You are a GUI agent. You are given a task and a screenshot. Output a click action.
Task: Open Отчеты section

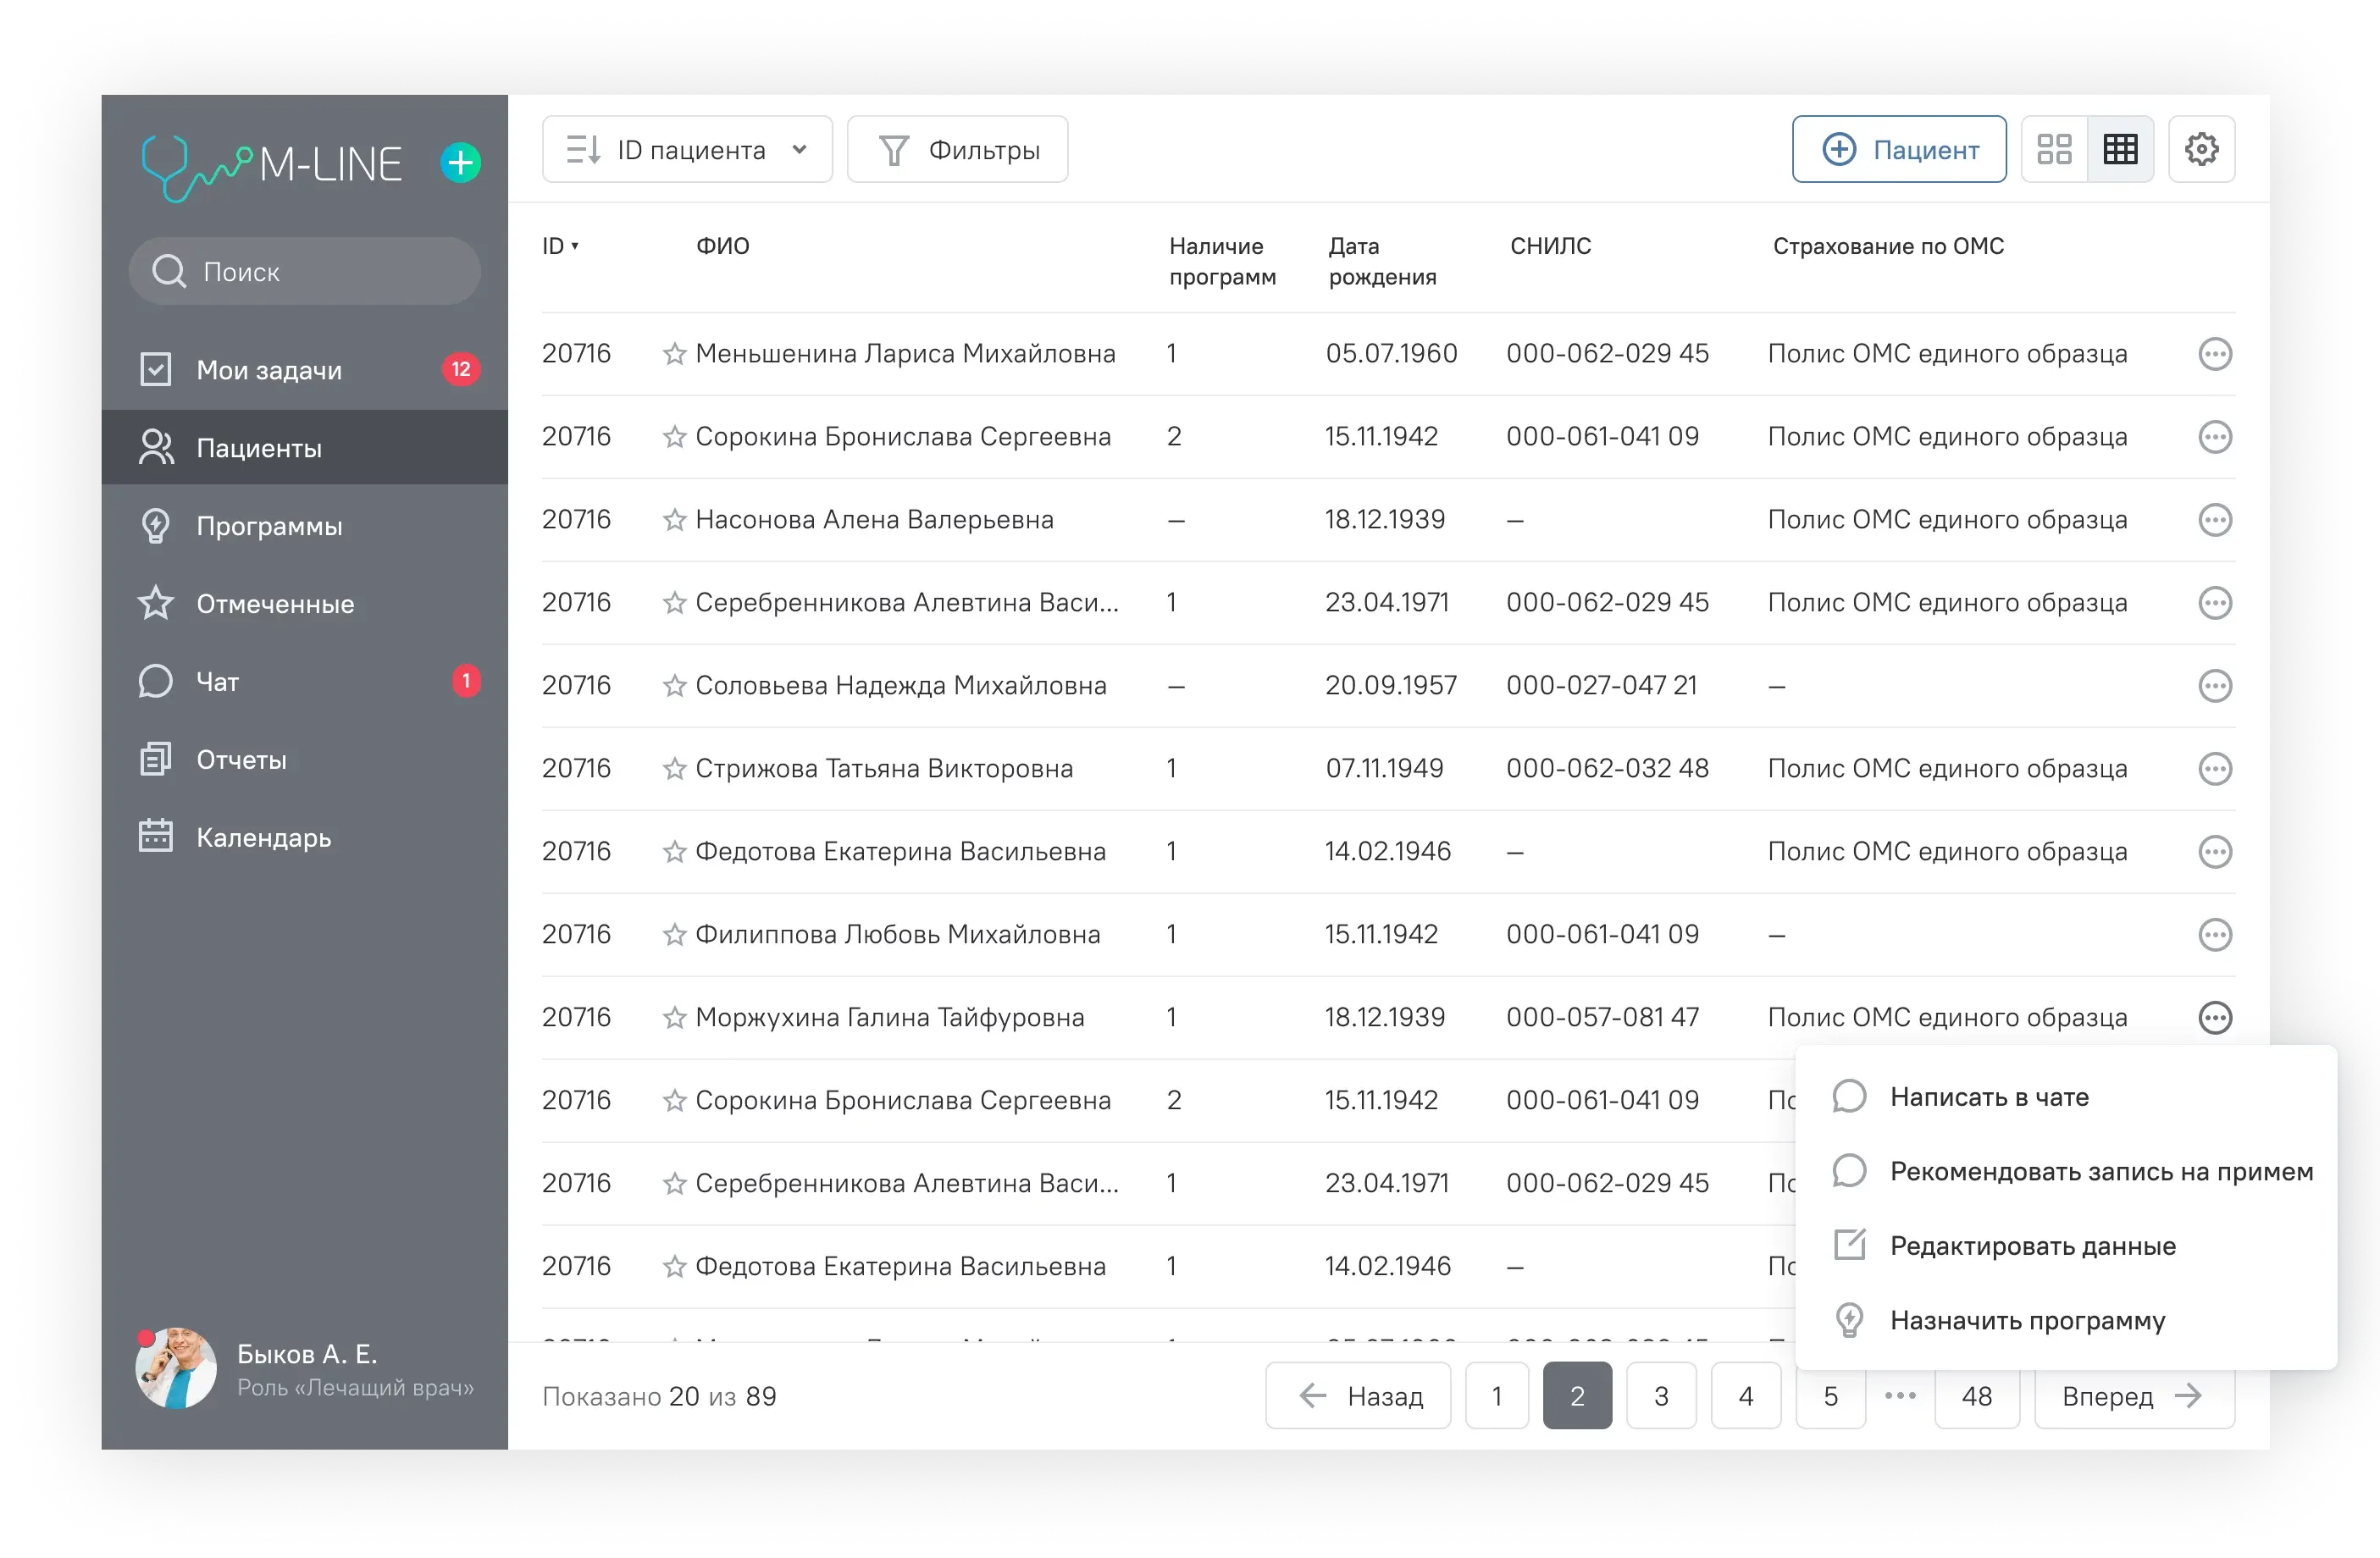[305, 760]
